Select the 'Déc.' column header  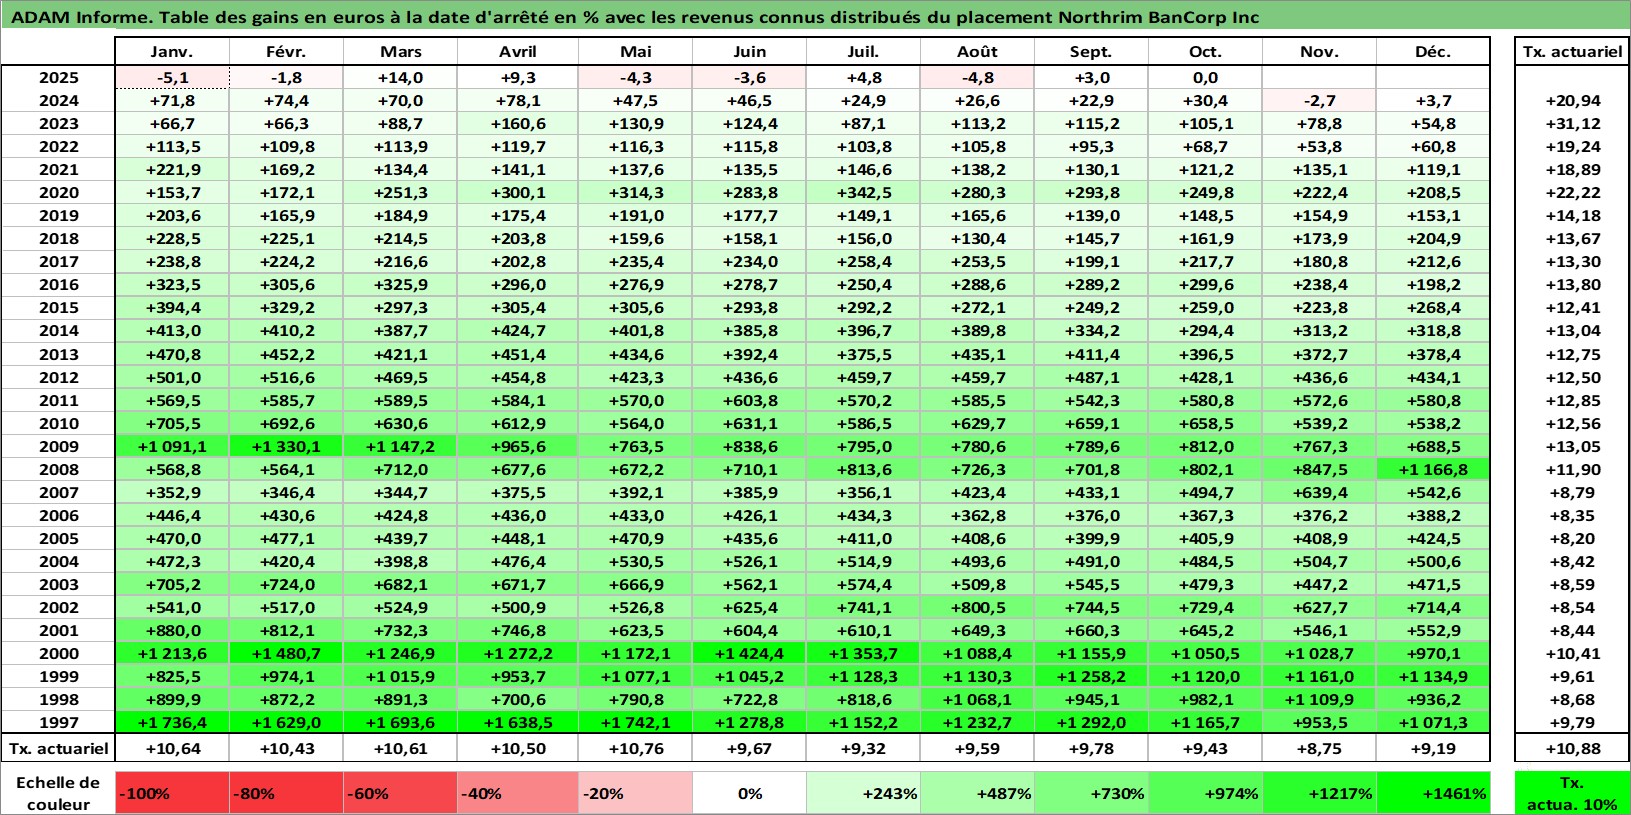[1433, 52]
